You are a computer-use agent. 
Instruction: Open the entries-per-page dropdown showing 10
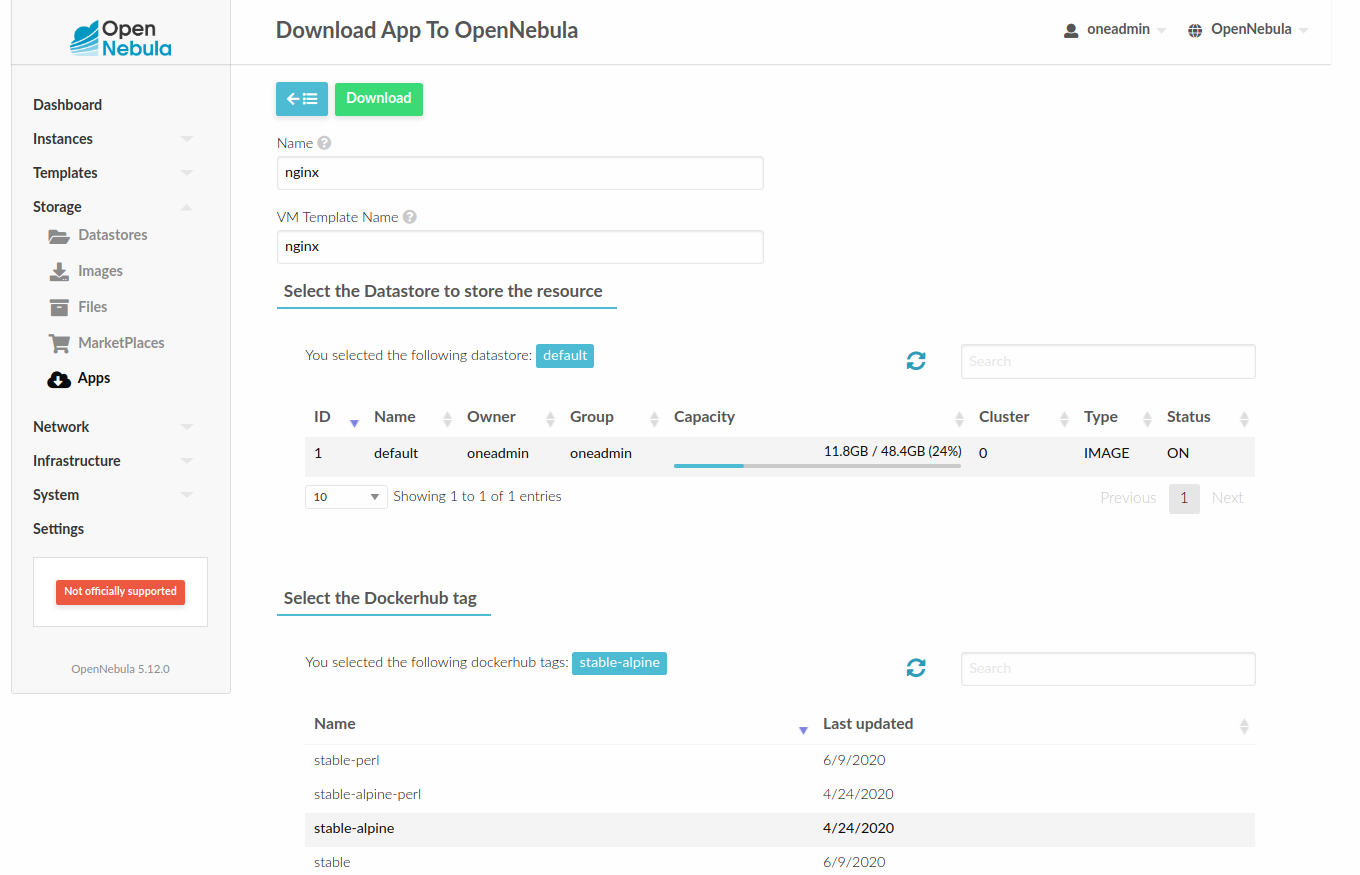pos(346,497)
